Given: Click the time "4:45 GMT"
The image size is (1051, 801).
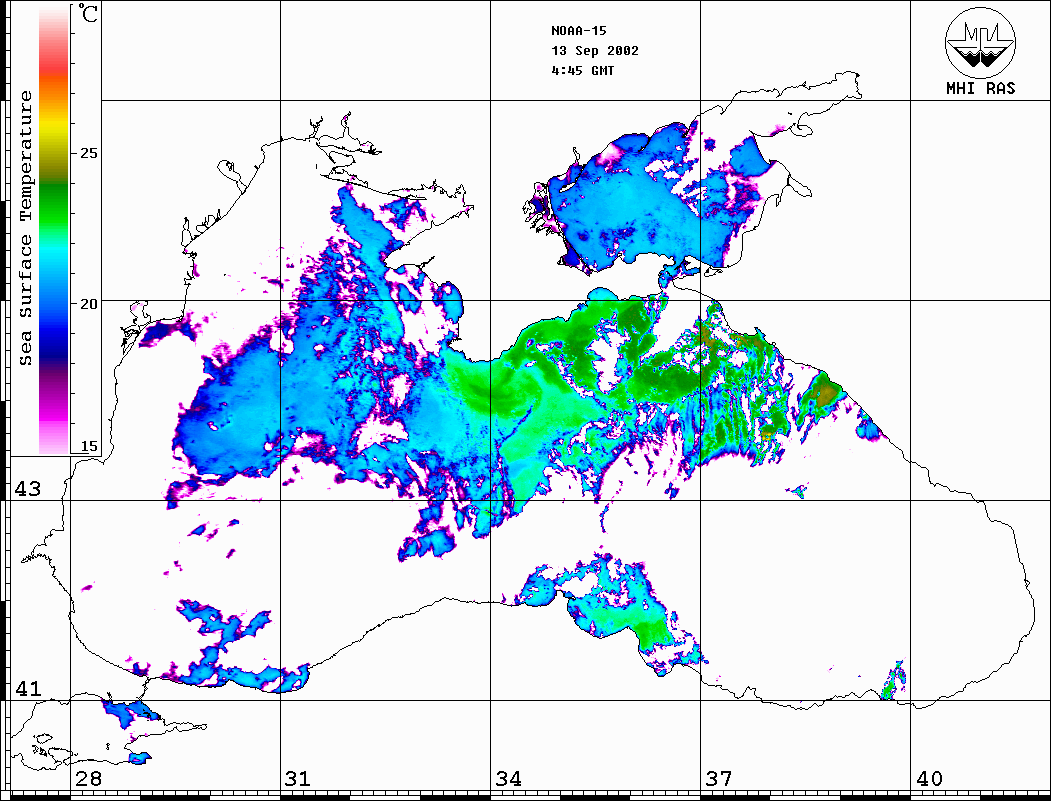Looking at the screenshot, I should 582,70.
